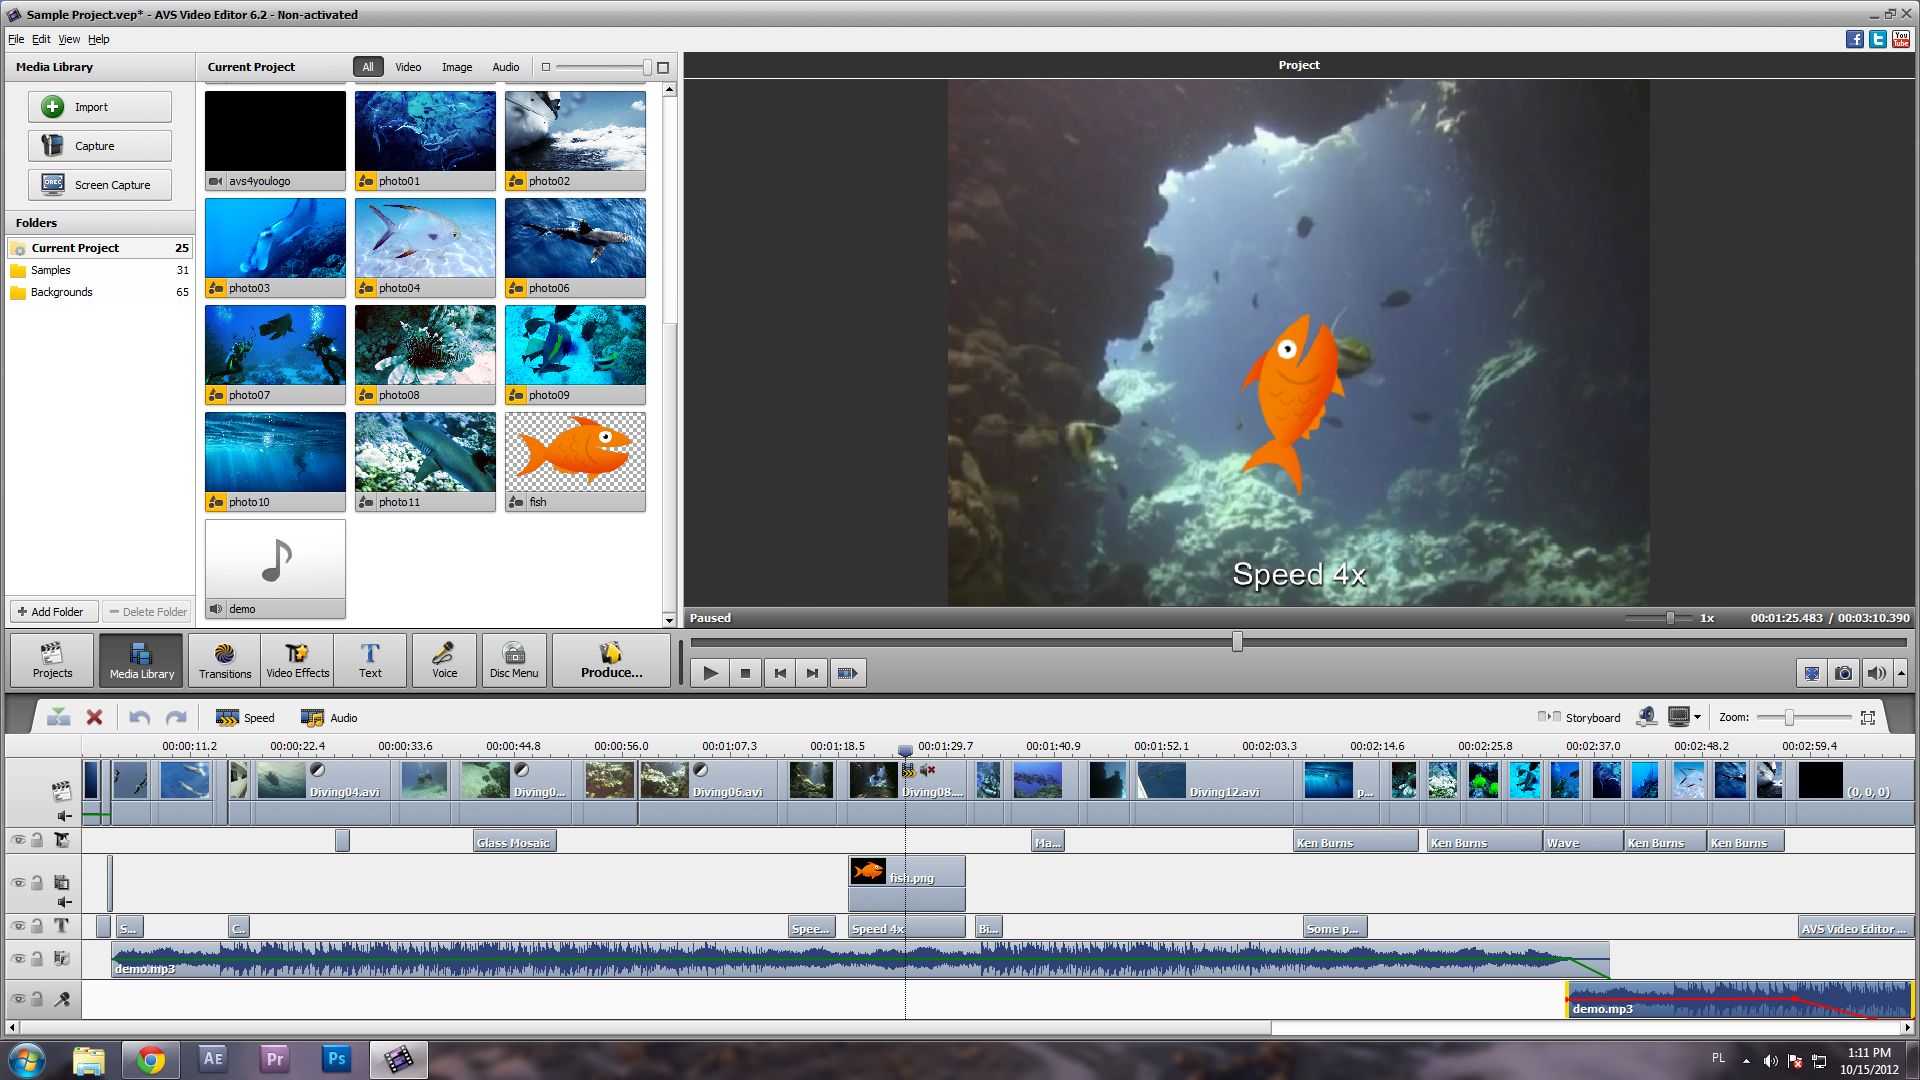Expand the Samples folder in library
The image size is (1920, 1080).
(50, 270)
